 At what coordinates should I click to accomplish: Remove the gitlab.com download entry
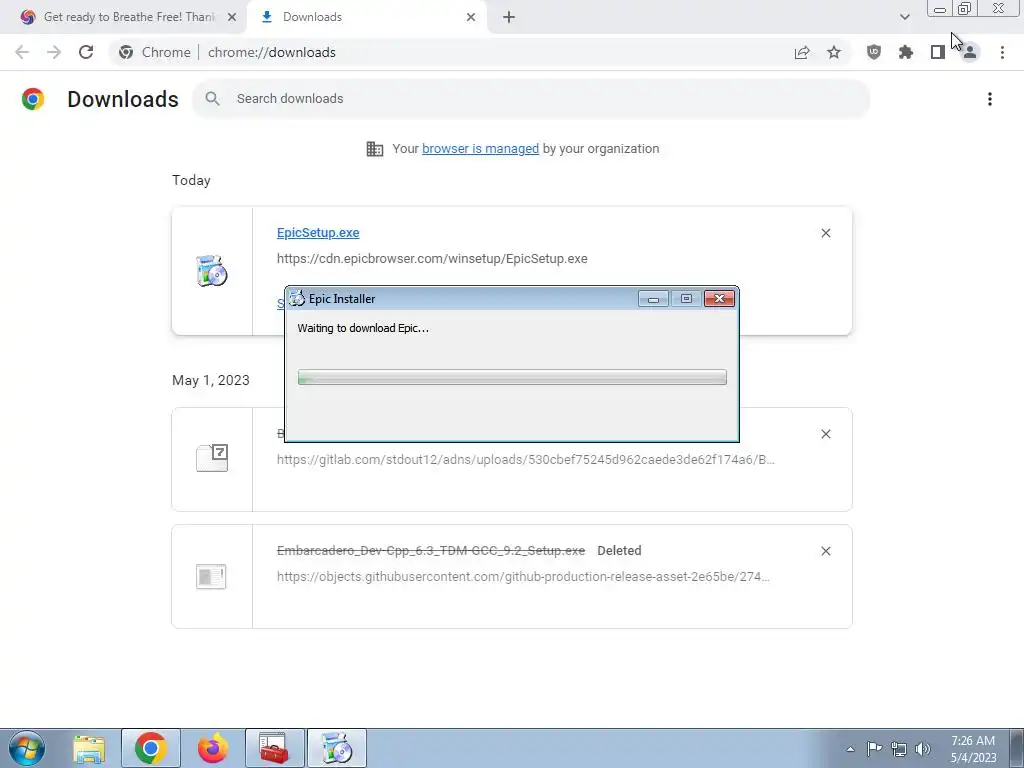click(x=826, y=434)
